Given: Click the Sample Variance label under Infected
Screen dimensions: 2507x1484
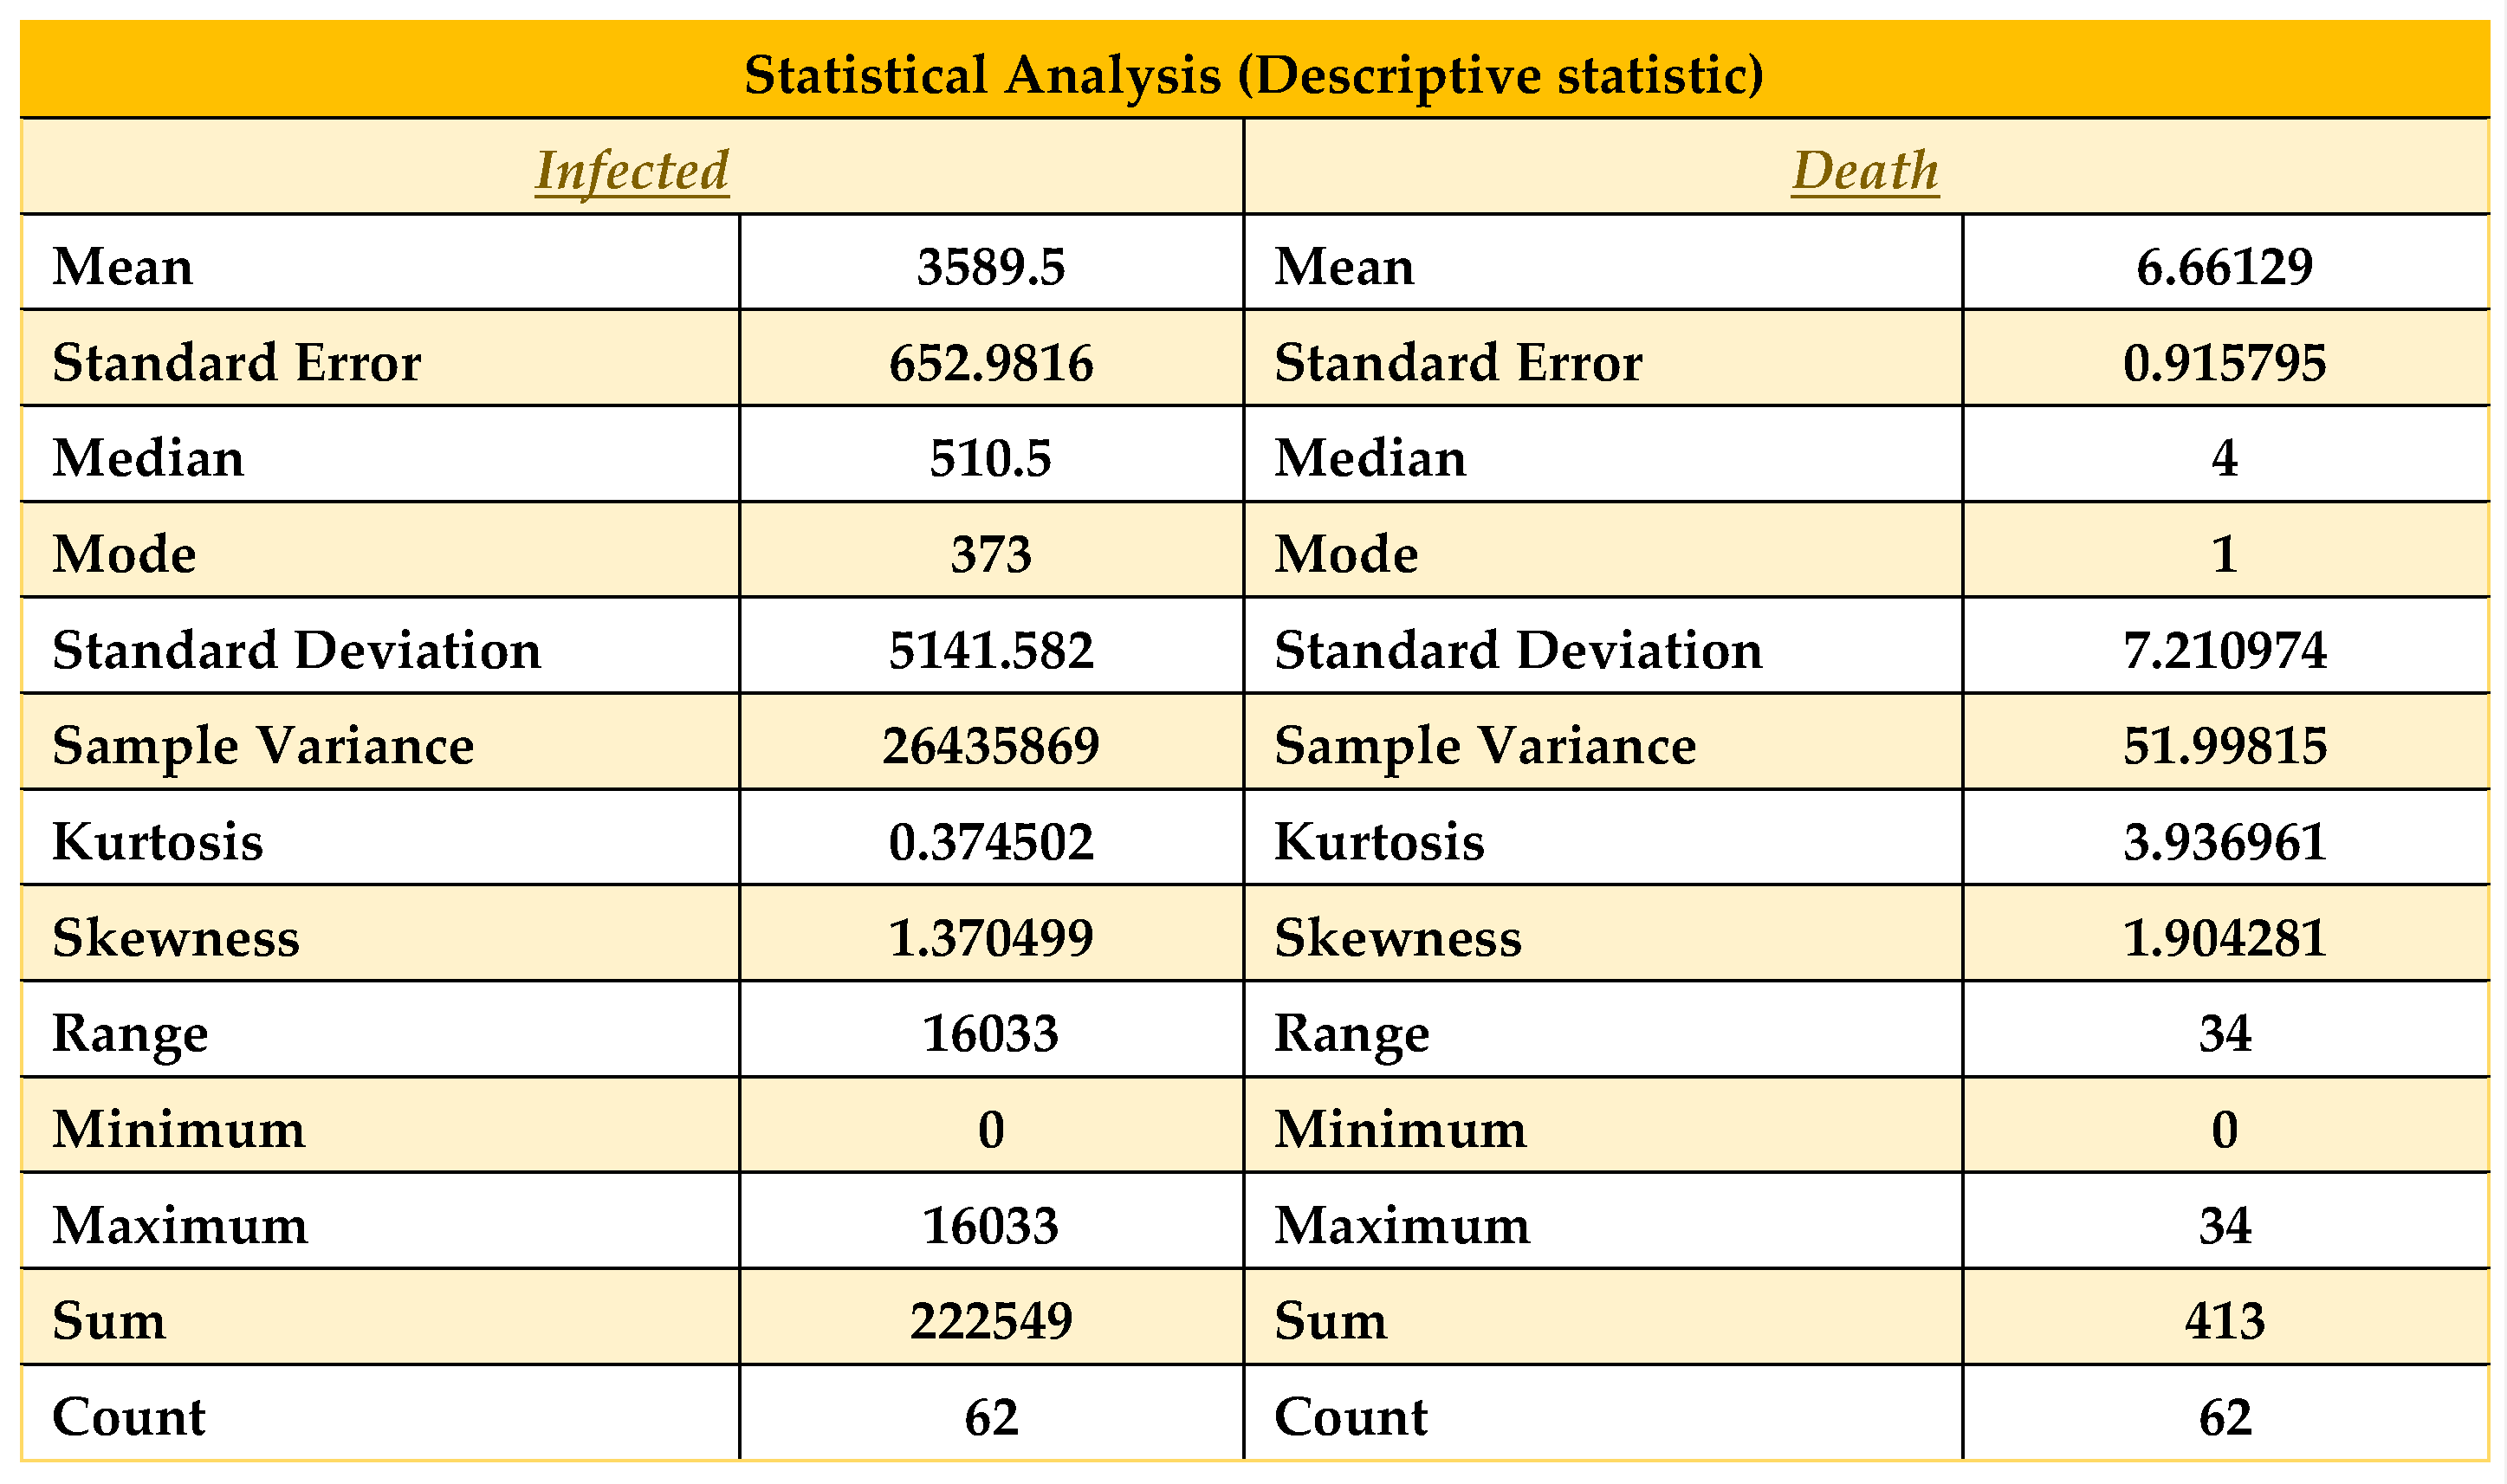Looking at the screenshot, I should [263, 746].
